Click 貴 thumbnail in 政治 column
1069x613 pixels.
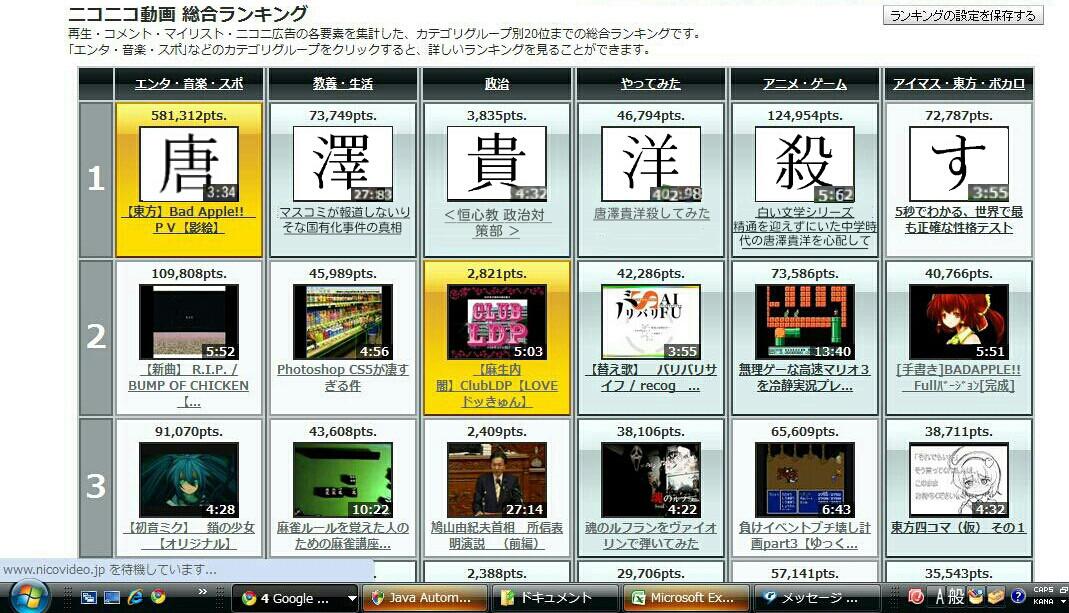497,164
